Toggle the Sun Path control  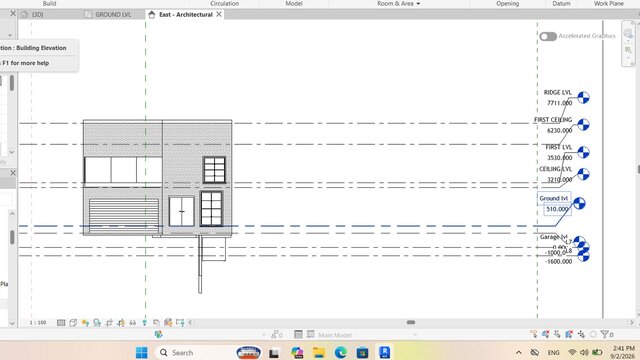tap(85, 322)
